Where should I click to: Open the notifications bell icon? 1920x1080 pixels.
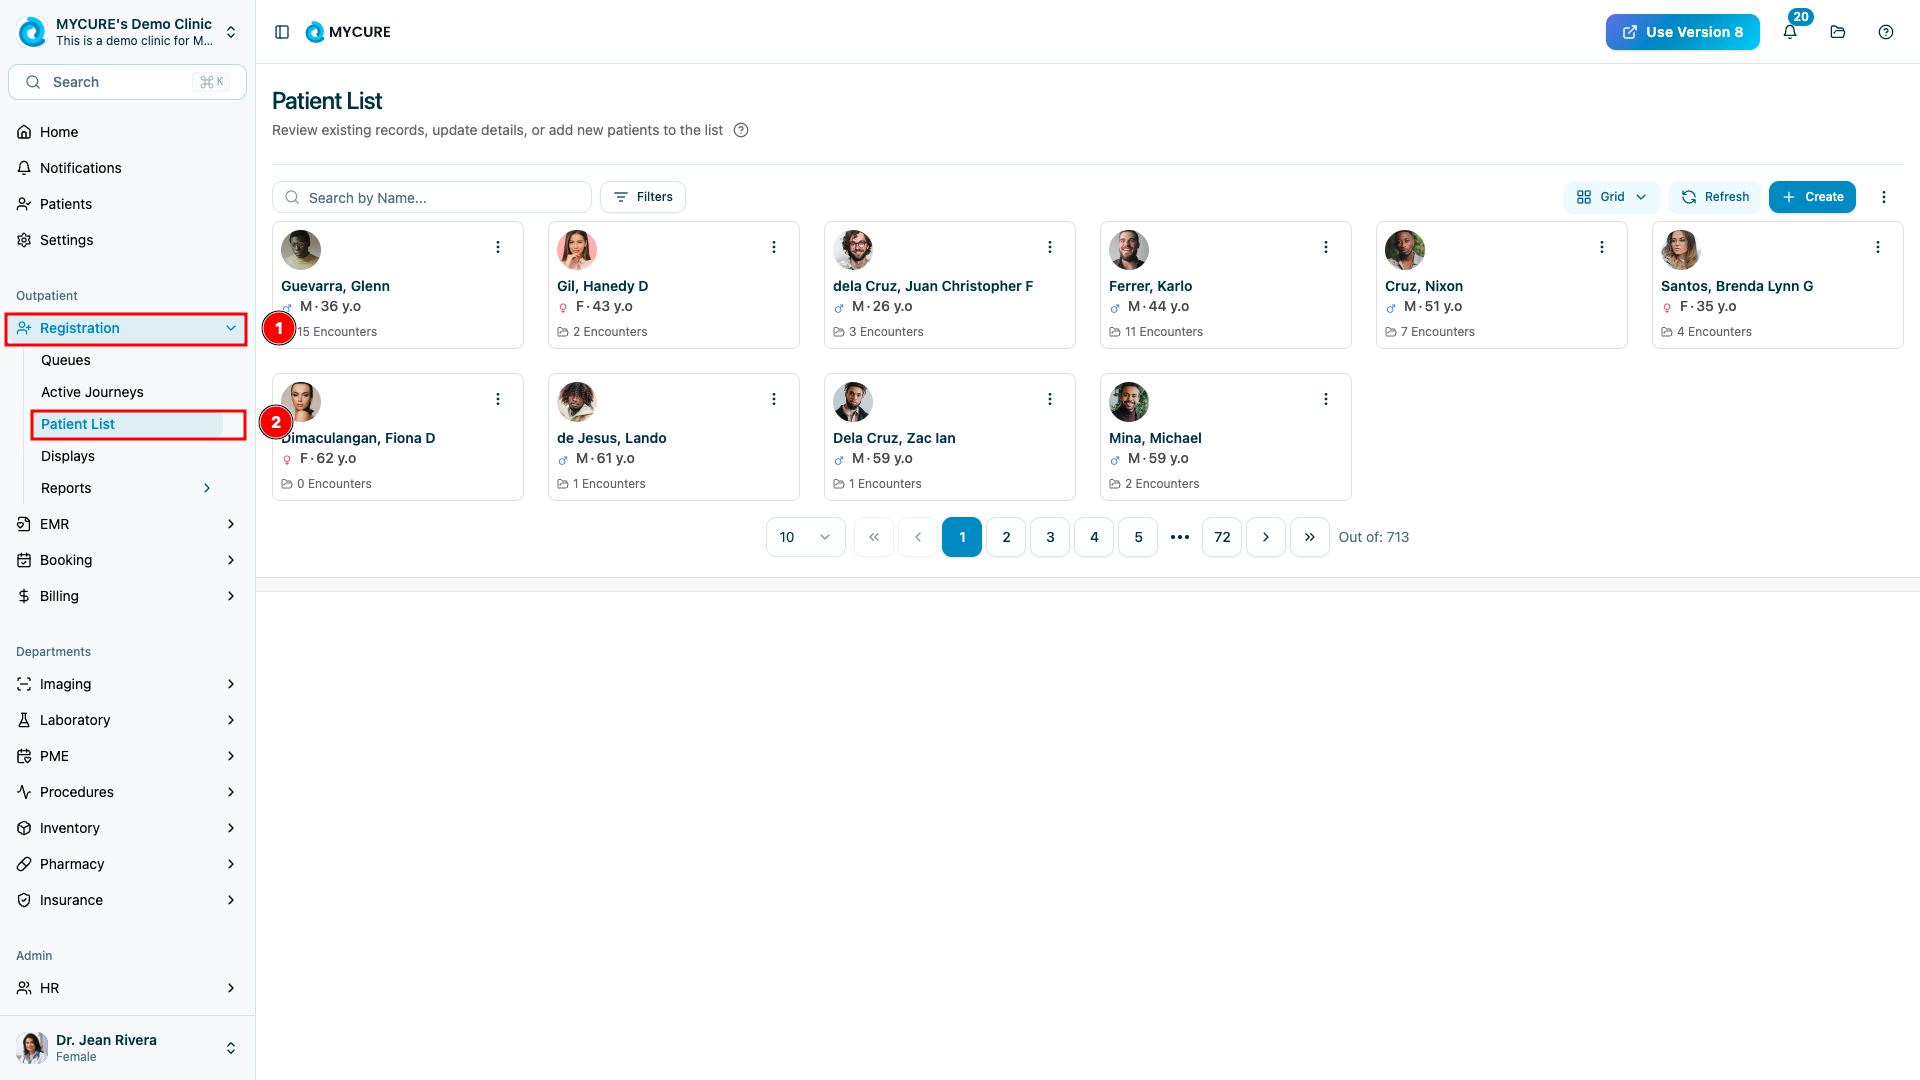pyautogui.click(x=1790, y=32)
